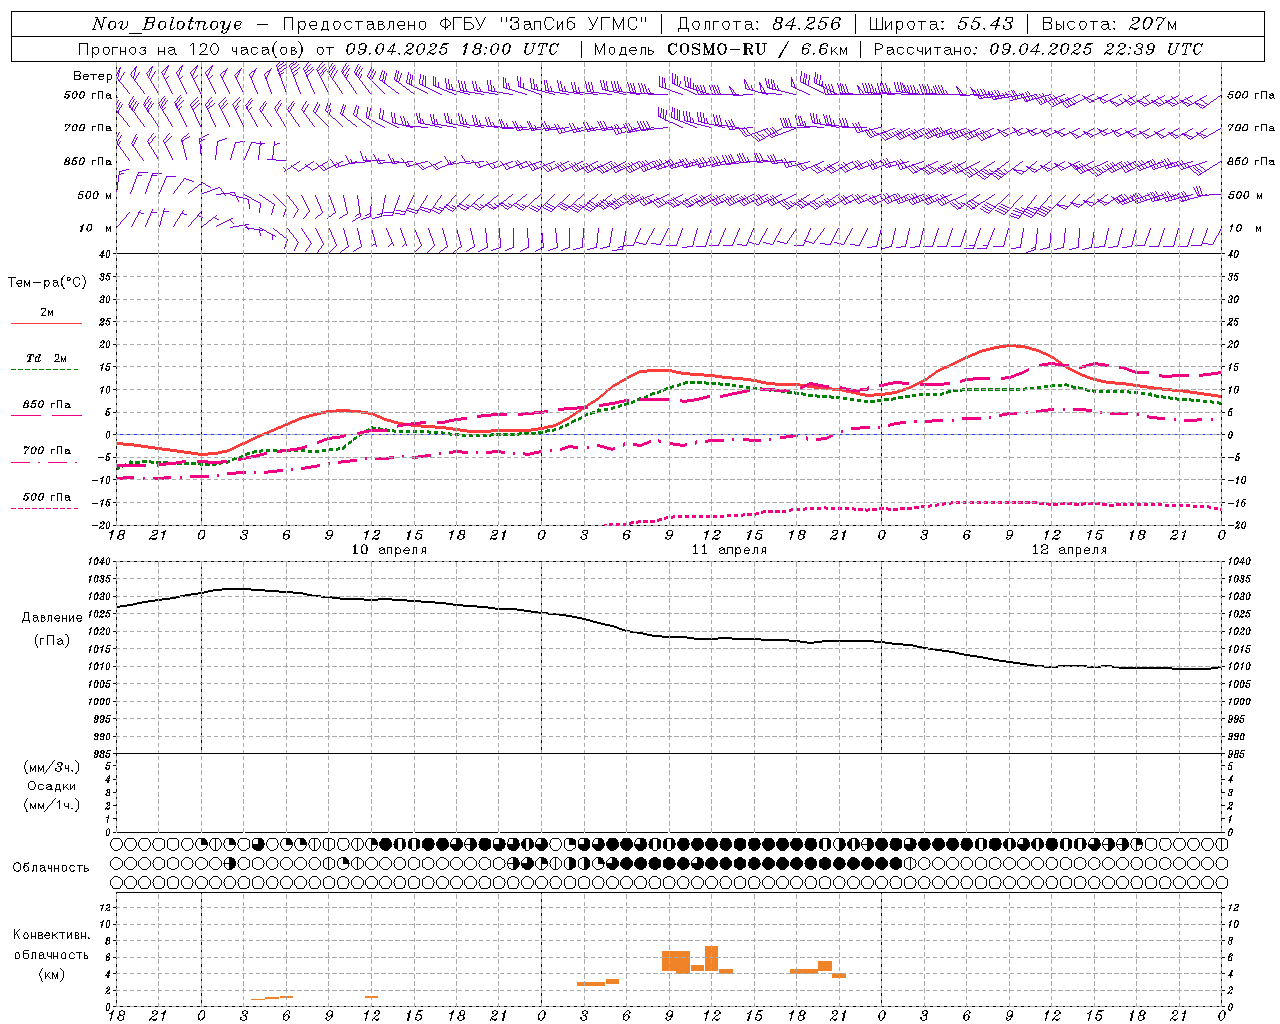Click the 'Широта: 55.43' latitude value
This screenshot has width=1280, height=1024.
[941, 24]
